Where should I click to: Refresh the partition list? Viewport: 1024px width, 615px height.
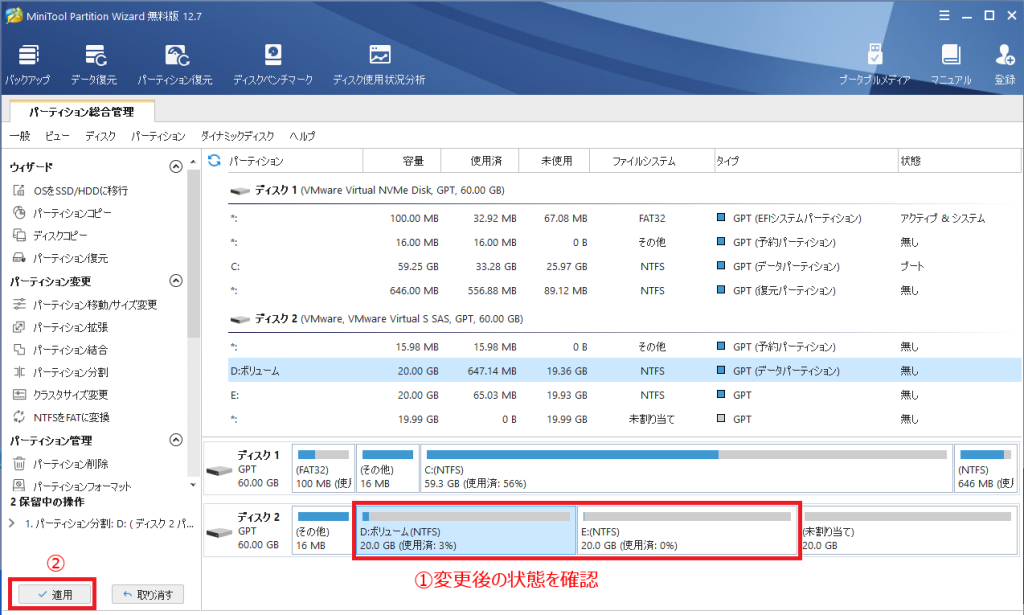click(214, 161)
